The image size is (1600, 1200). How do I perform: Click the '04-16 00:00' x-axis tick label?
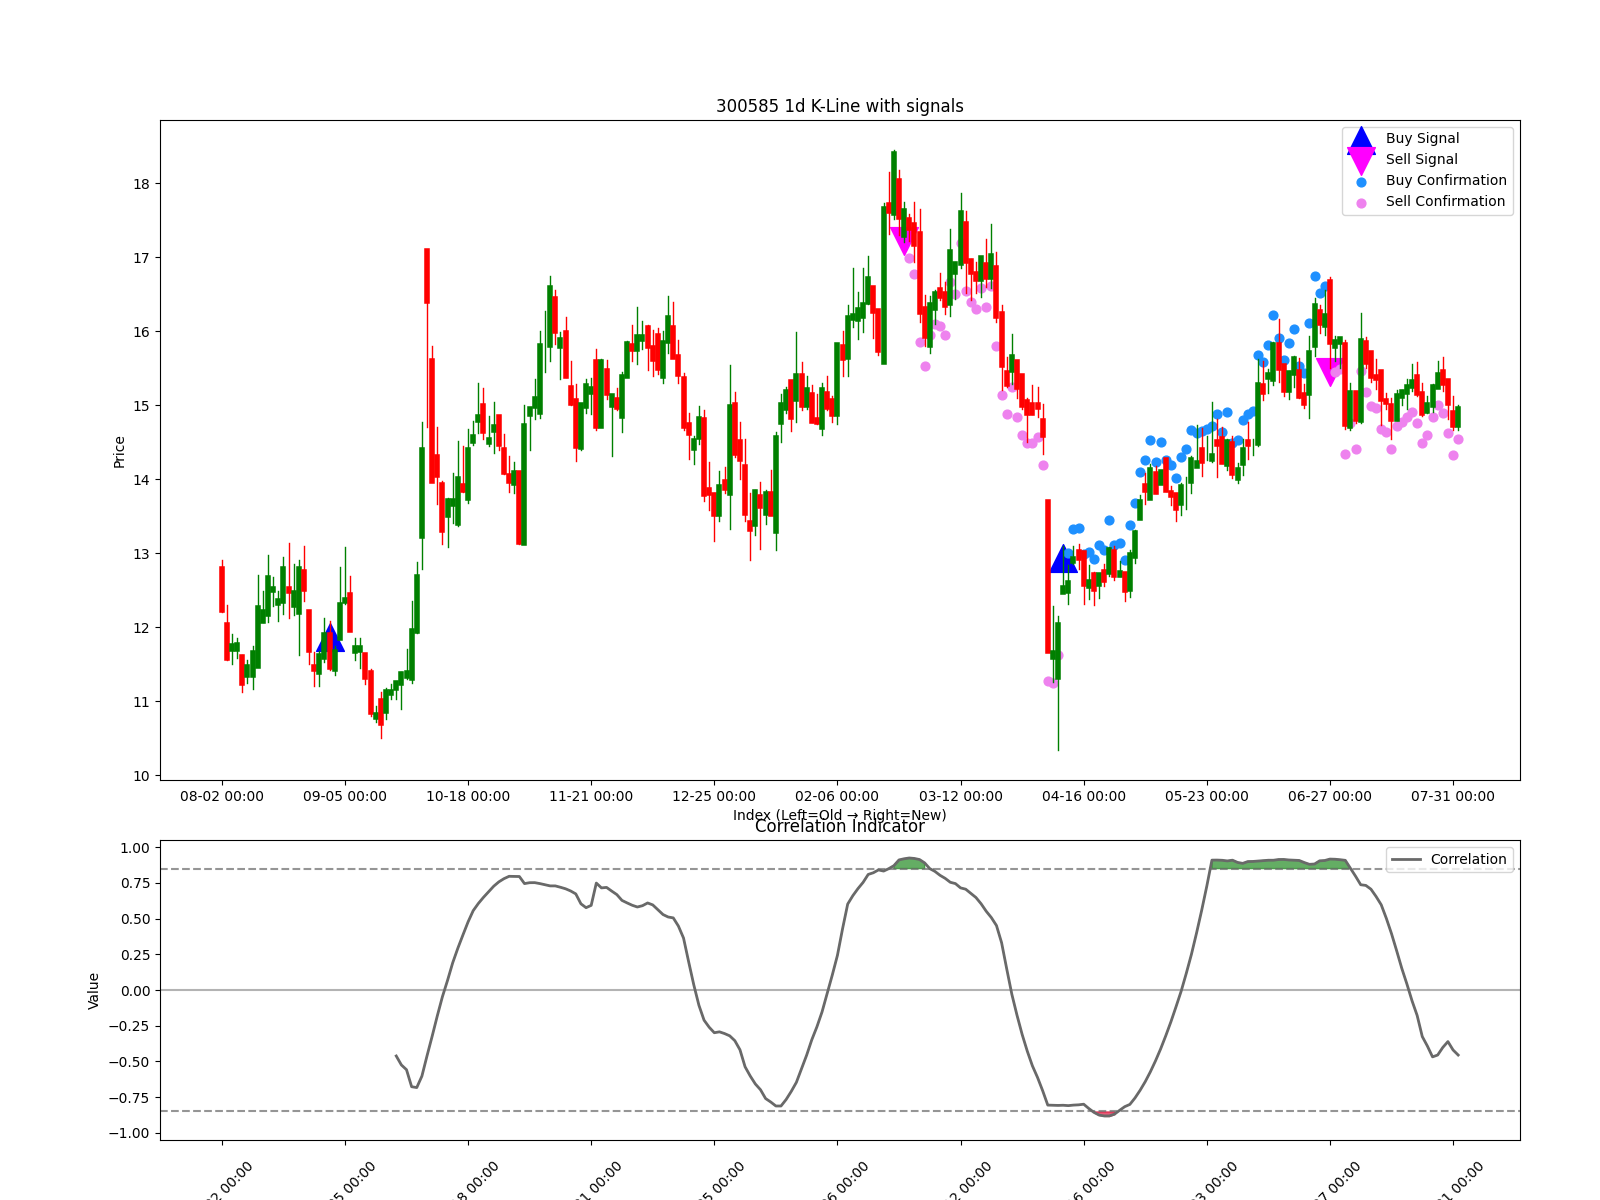[1084, 797]
